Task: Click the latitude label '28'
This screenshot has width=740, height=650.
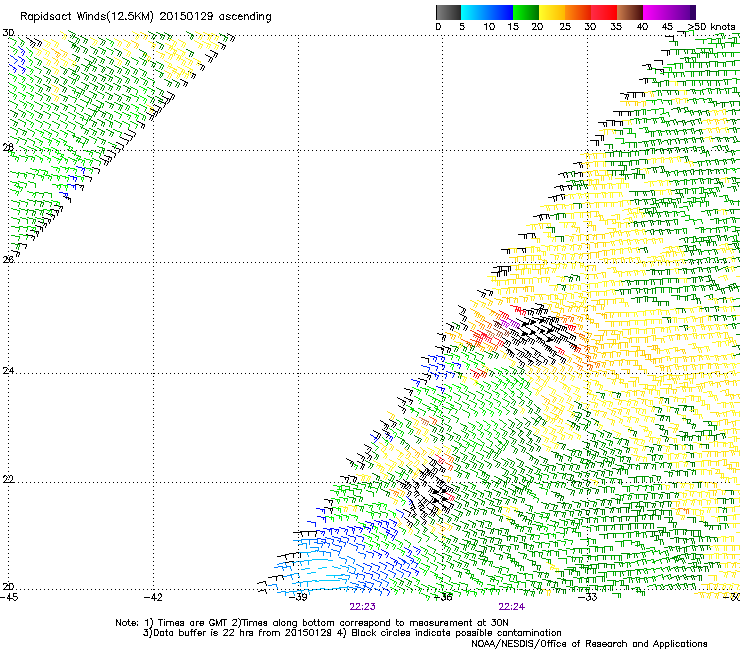Action: (8, 147)
